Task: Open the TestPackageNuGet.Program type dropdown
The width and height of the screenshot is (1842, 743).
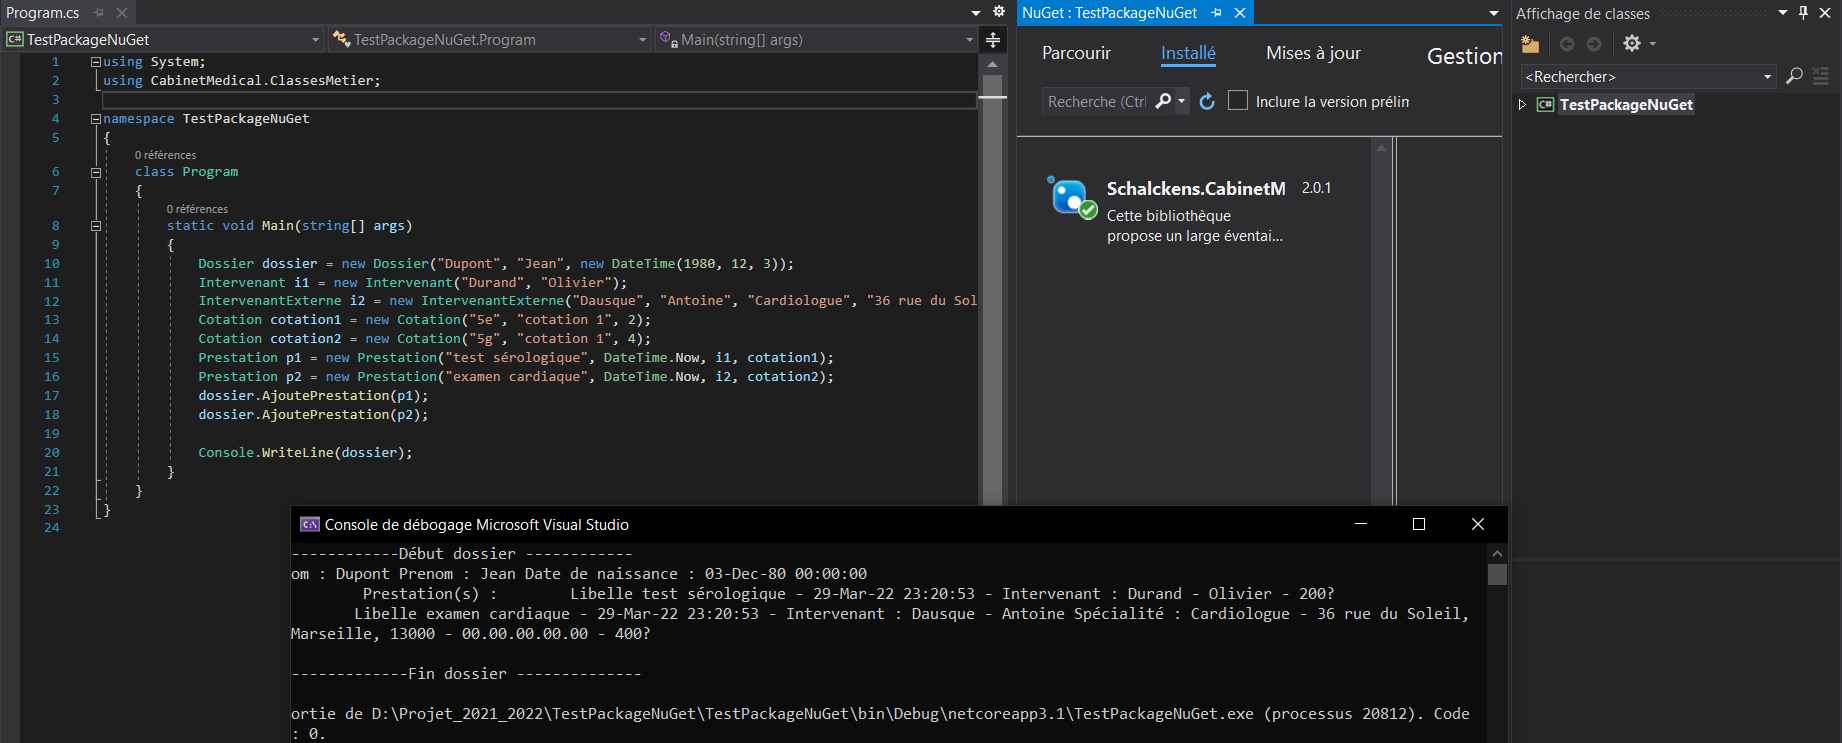Action: (x=490, y=40)
